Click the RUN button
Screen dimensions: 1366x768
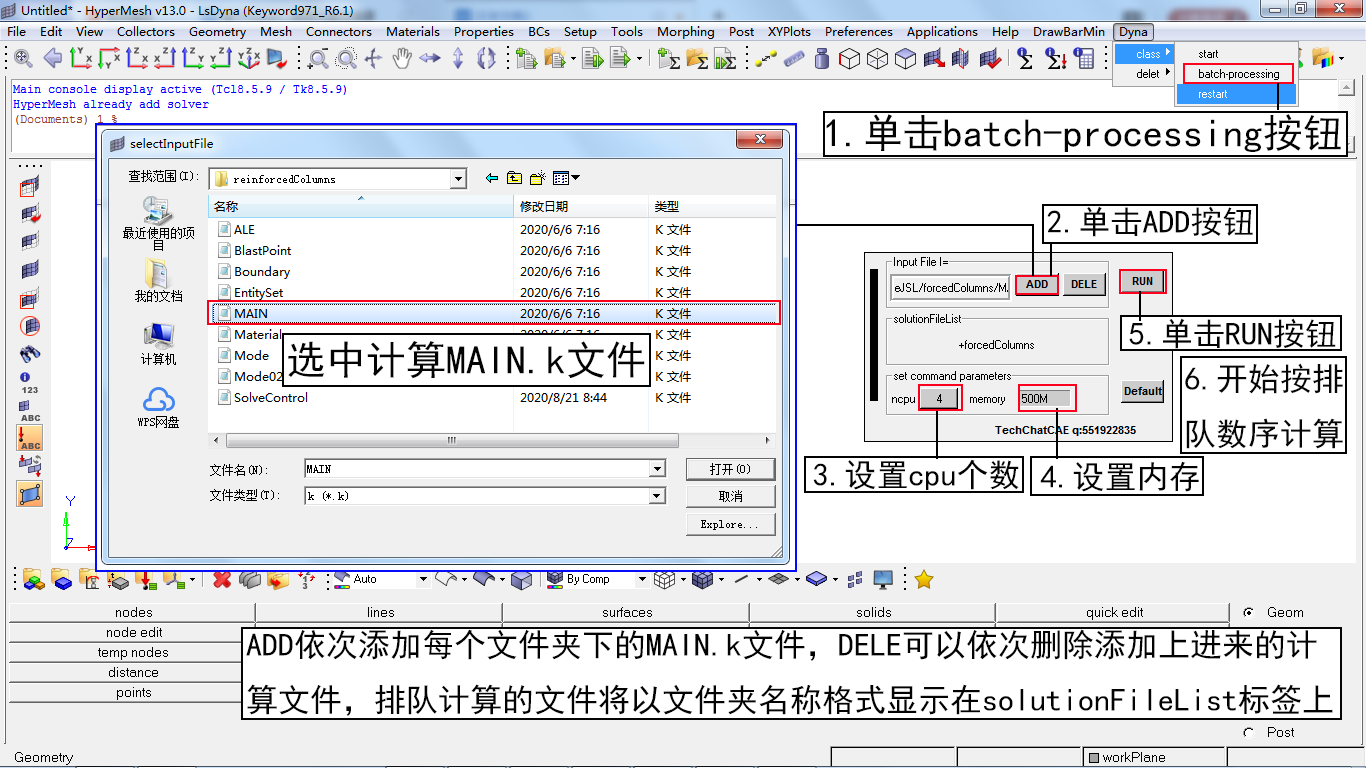click(1141, 281)
